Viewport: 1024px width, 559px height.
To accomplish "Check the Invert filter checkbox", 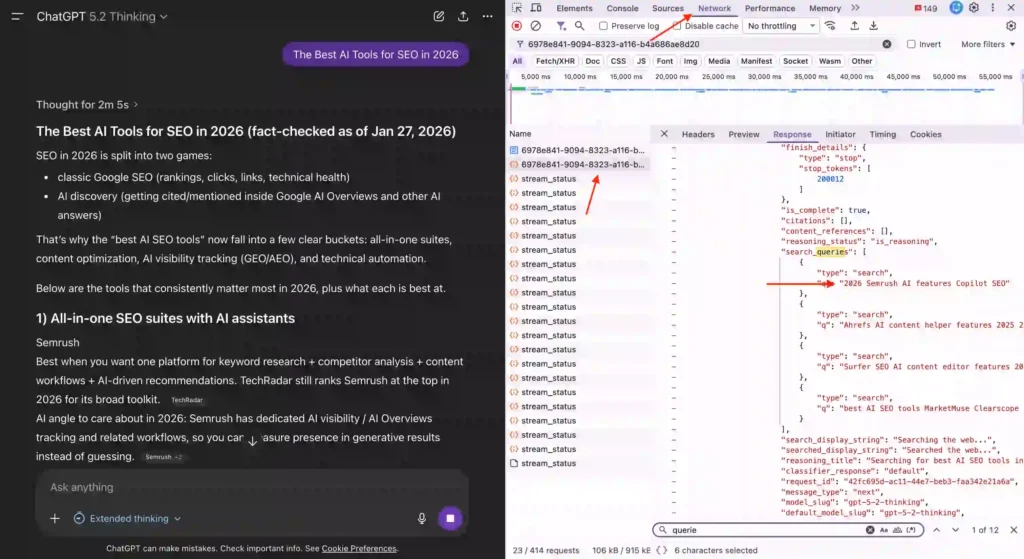I will [x=911, y=44].
